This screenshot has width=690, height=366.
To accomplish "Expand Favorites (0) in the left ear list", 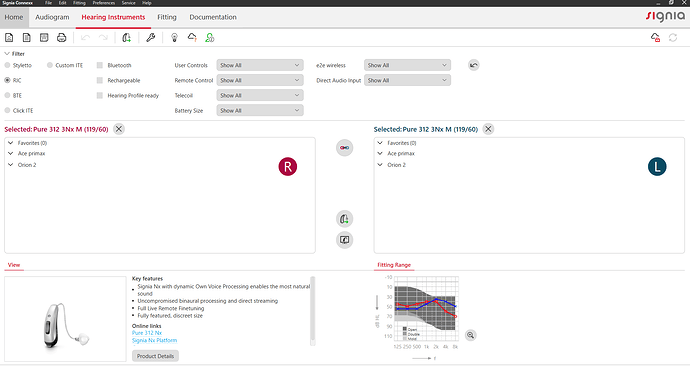I will coord(380,143).
